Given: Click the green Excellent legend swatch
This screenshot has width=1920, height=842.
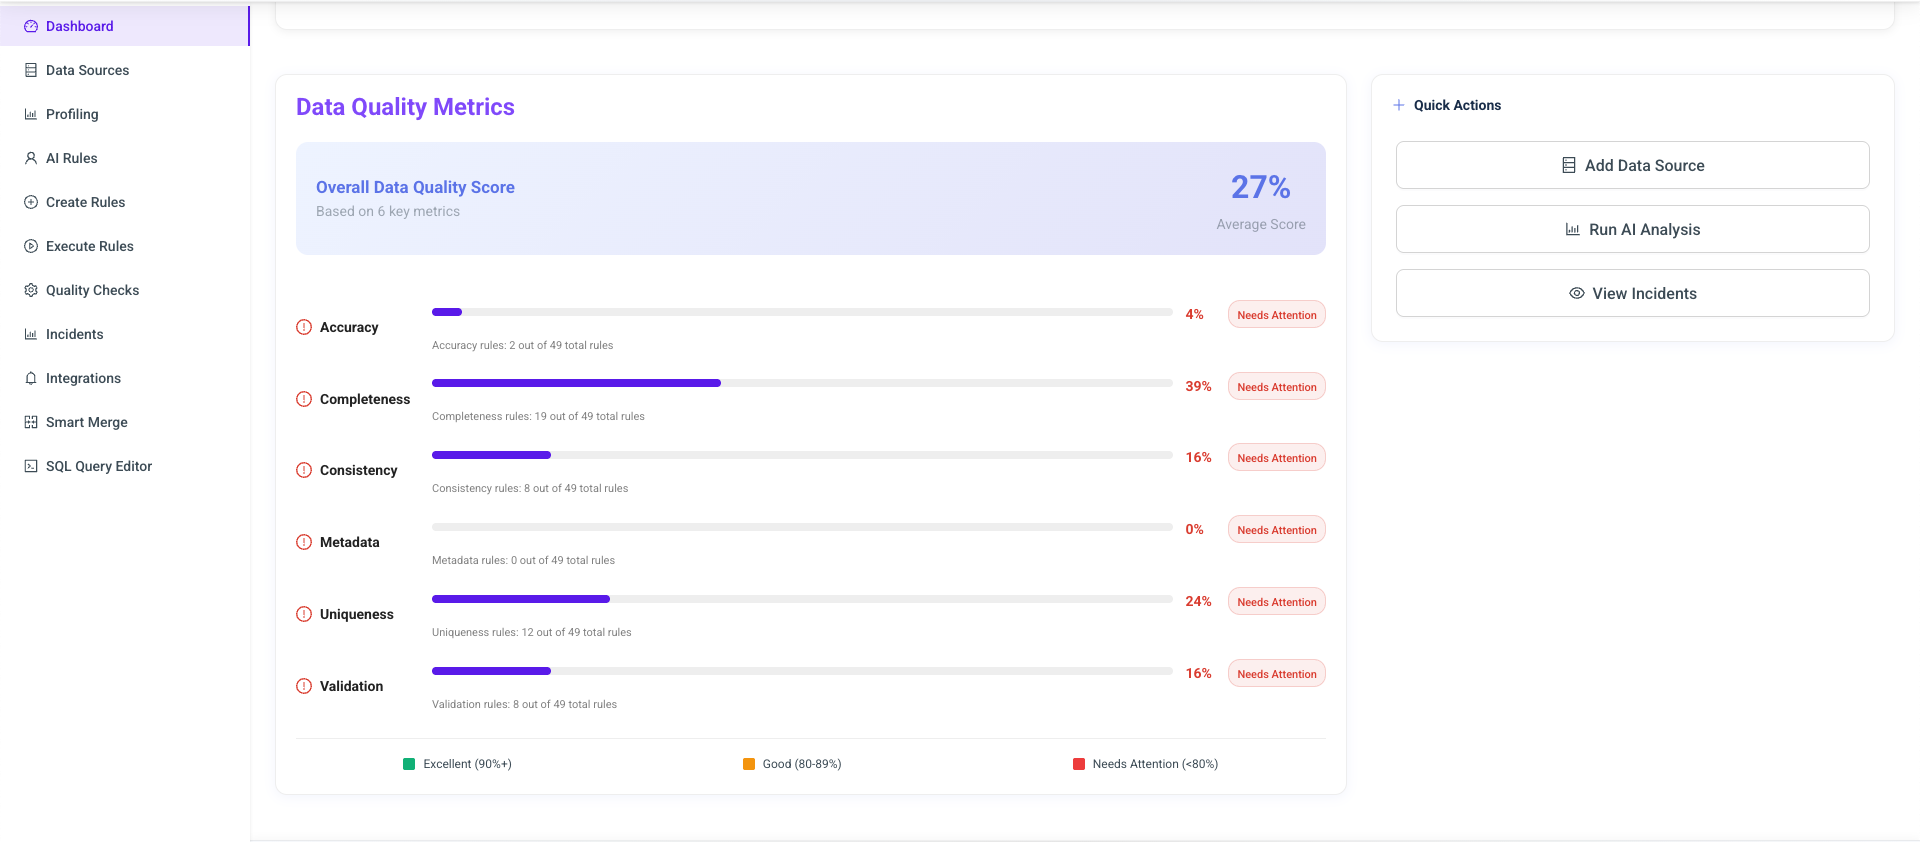Looking at the screenshot, I should click(409, 764).
